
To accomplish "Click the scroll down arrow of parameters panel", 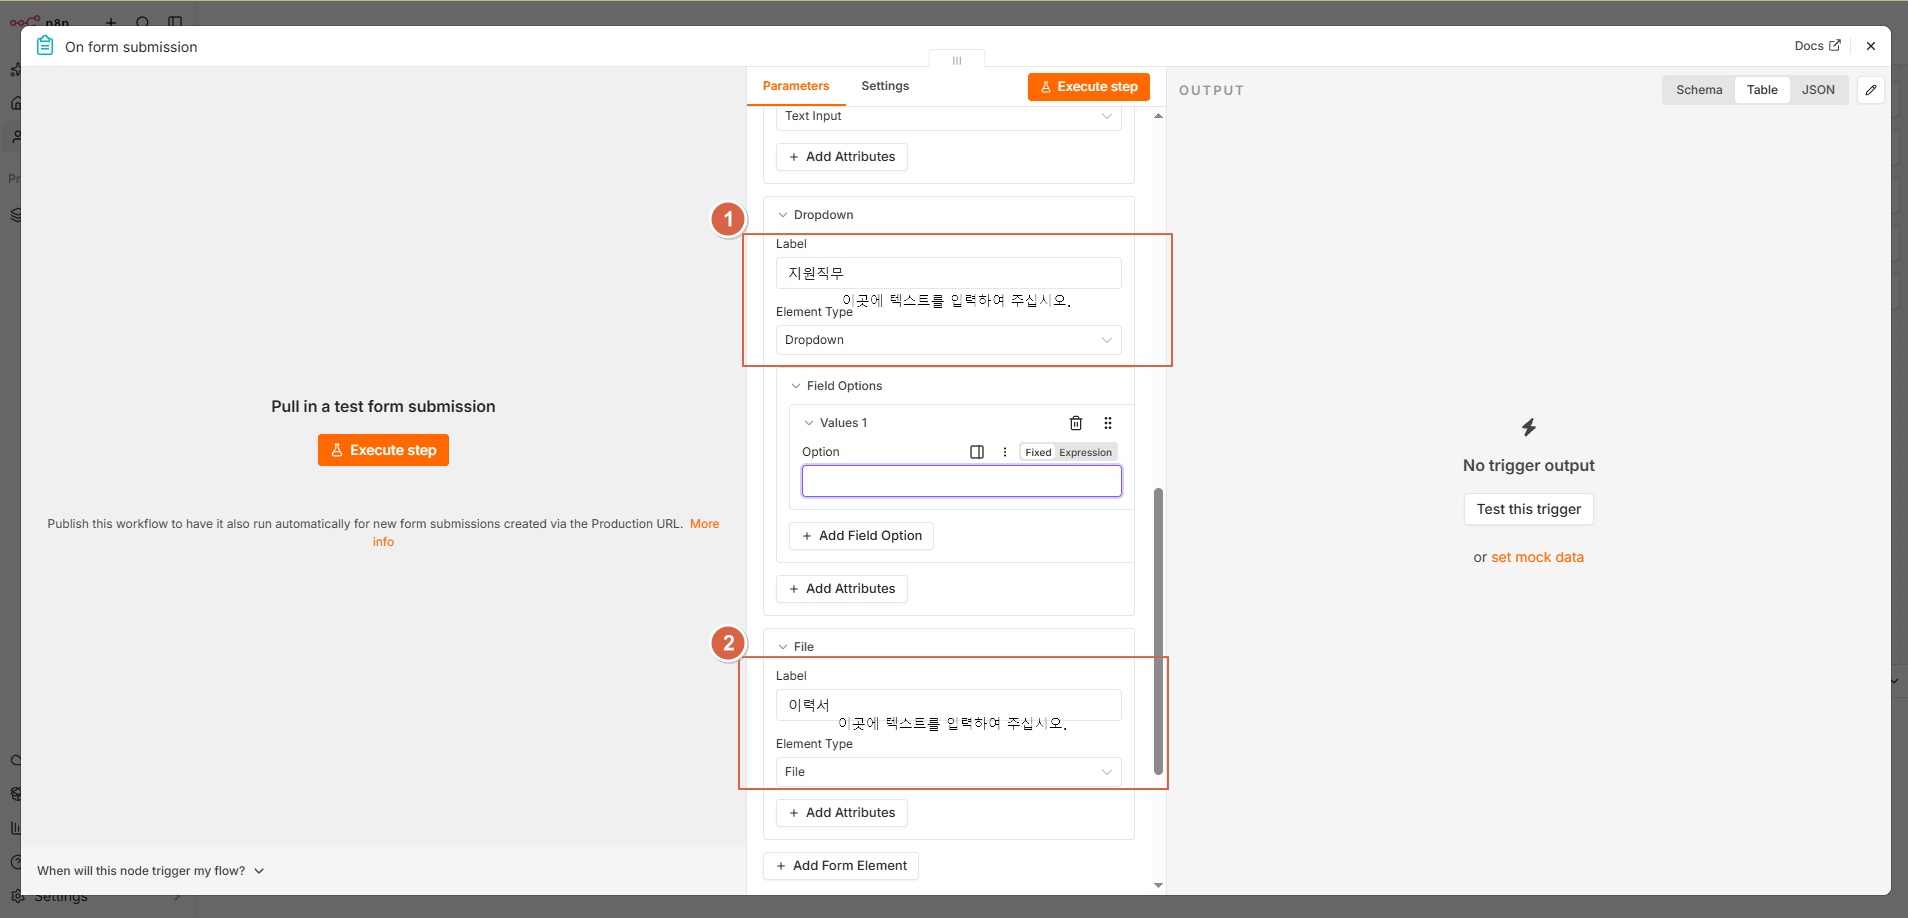I will pyautogui.click(x=1158, y=885).
